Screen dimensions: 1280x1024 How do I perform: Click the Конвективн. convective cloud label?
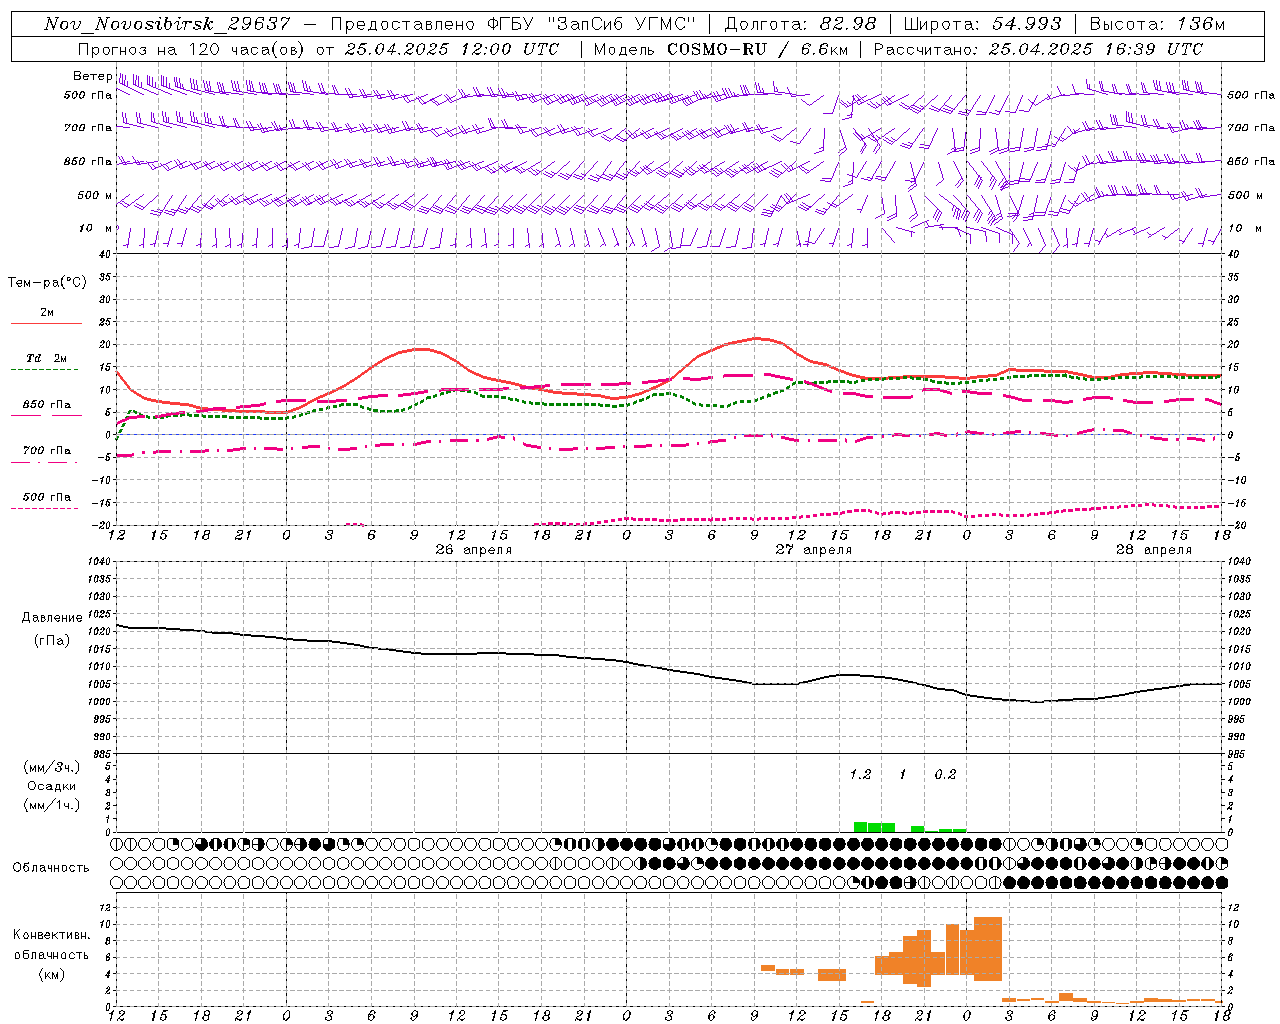(51, 935)
